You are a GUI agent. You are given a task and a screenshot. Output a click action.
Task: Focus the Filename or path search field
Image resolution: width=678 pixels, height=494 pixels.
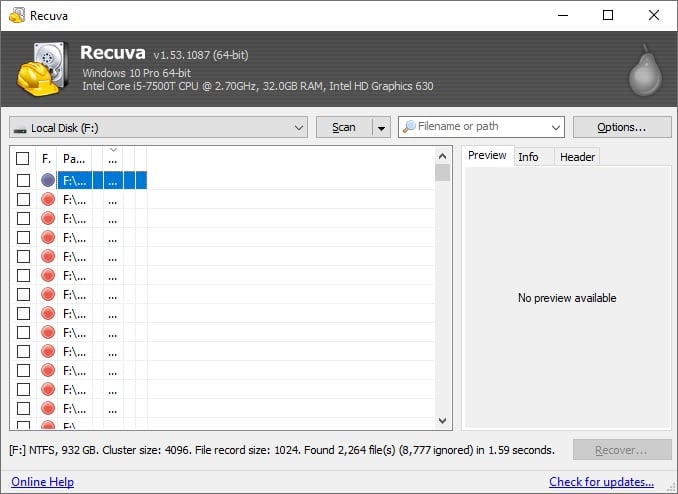coord(481,127)
